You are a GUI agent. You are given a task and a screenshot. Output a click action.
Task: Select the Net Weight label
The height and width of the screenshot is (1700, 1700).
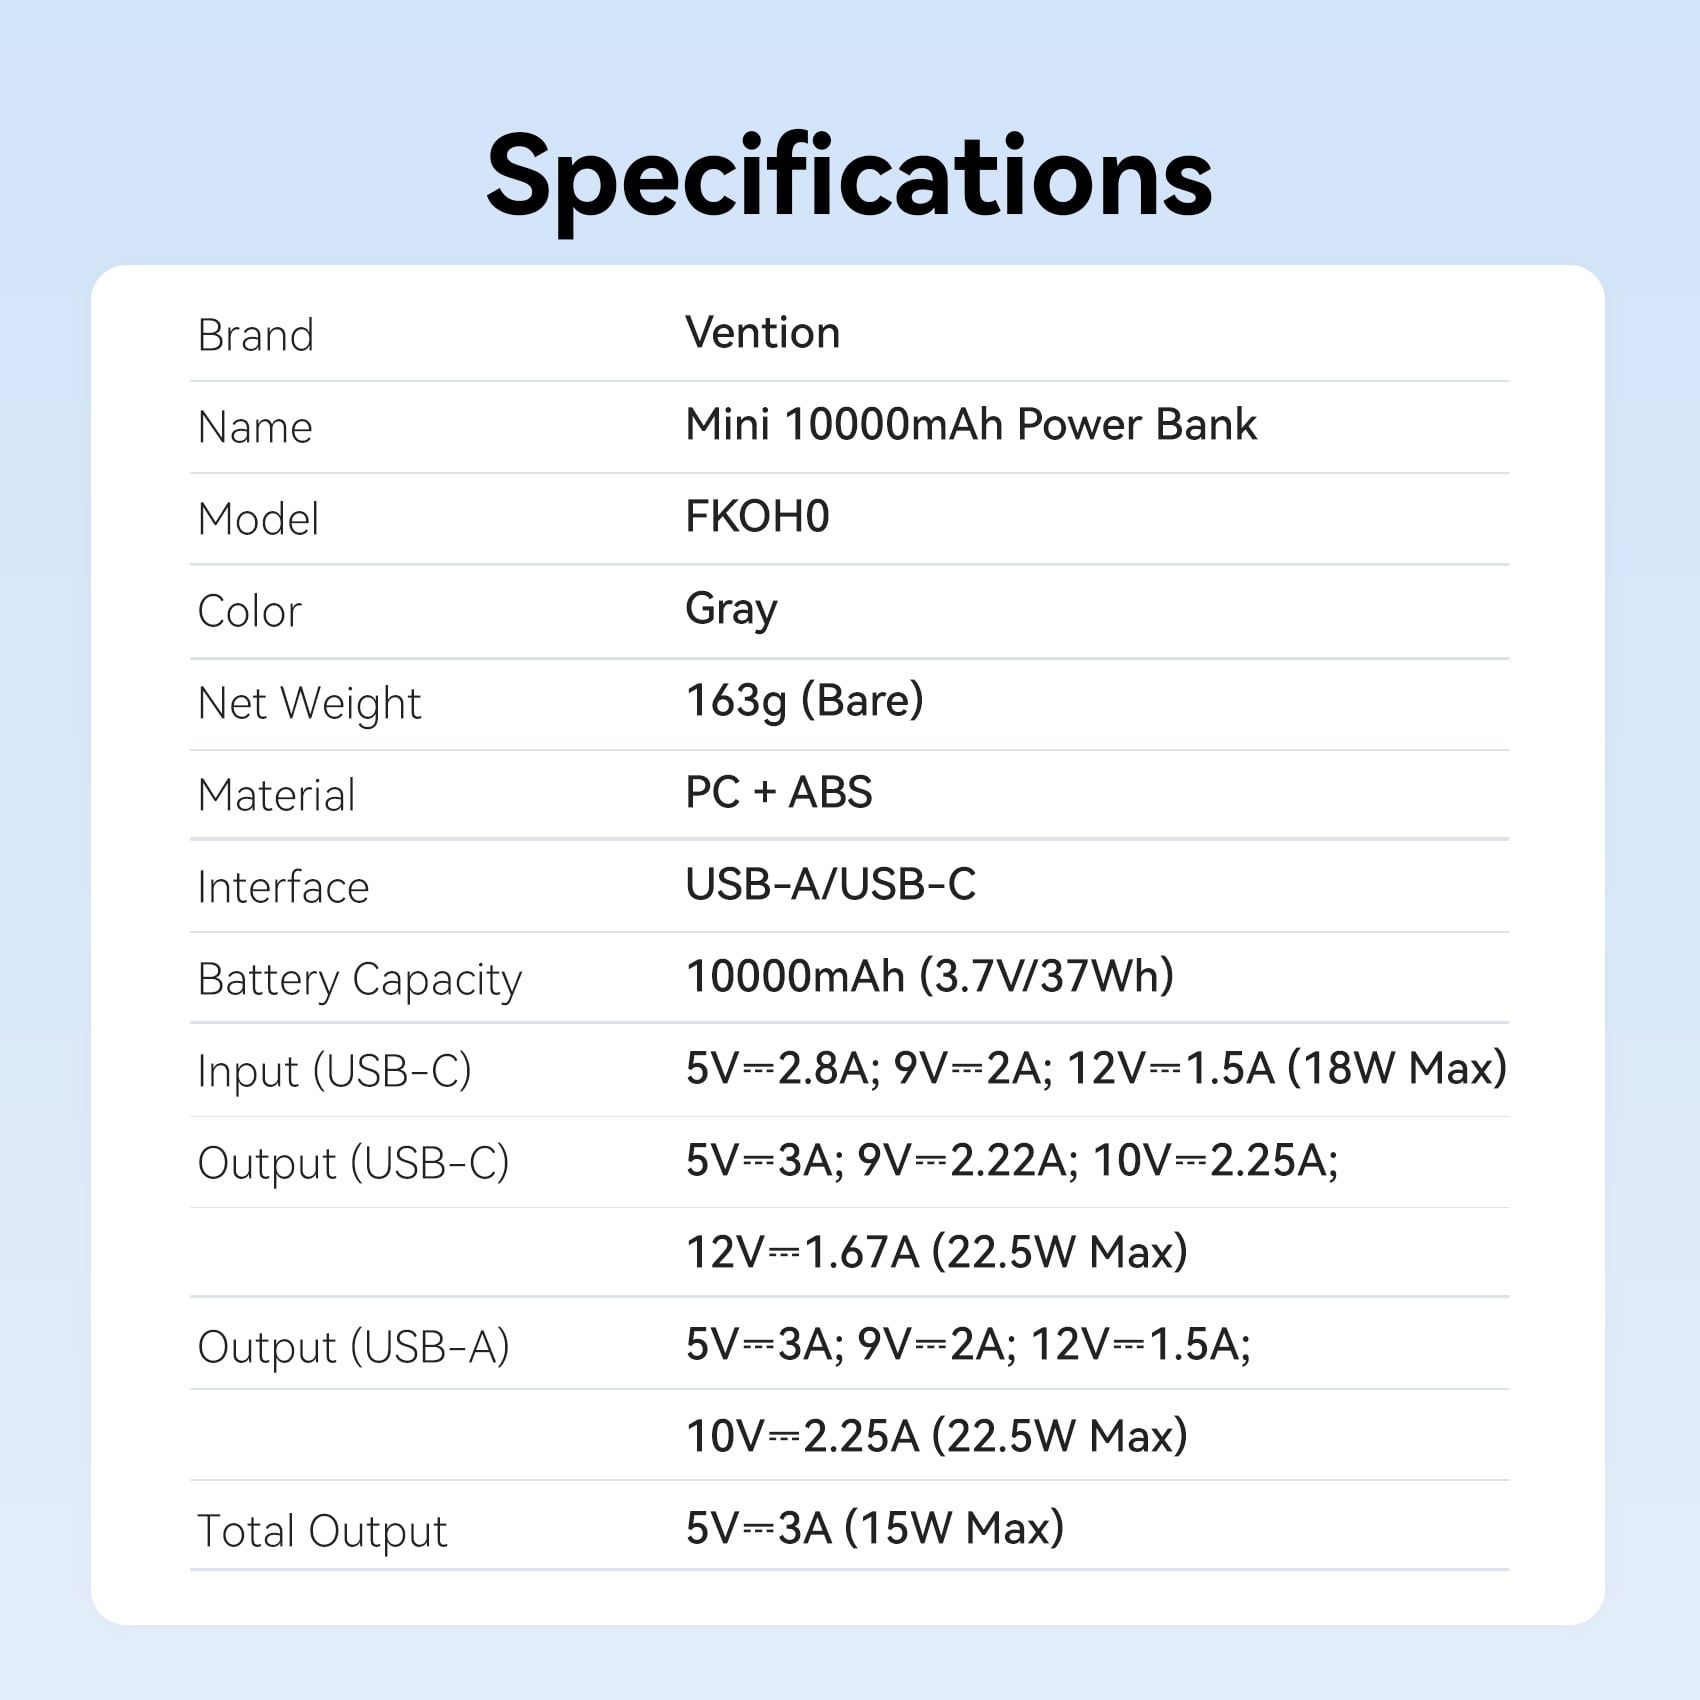309,704
